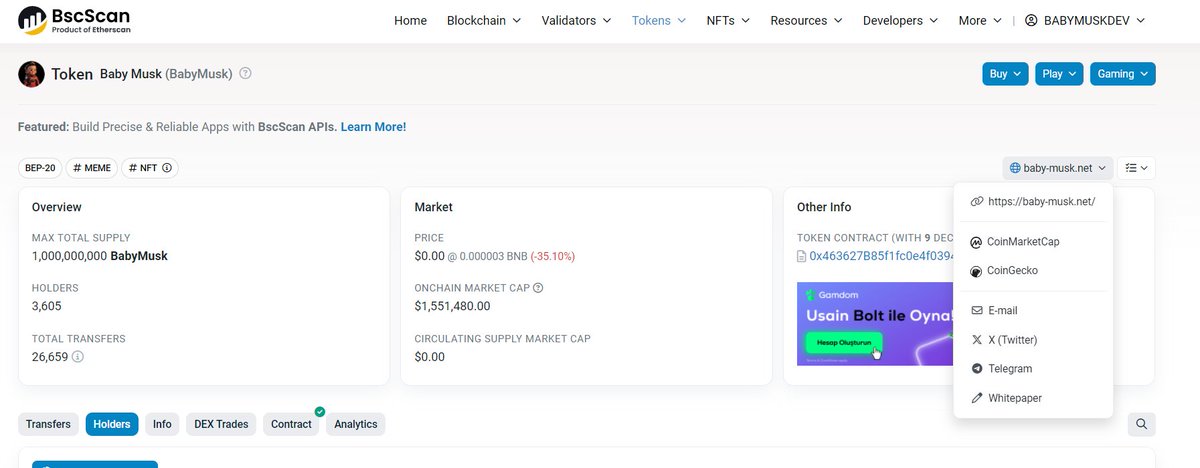This screenshot has width=1200, height=468.
Task: Open token contract address 0x463627B85f1fc0e4f0394
Action: (880, 257)
